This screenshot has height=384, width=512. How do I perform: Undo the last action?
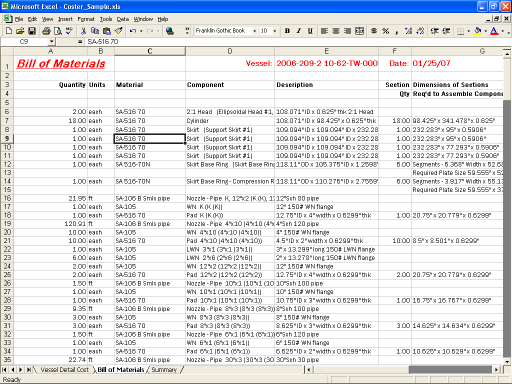click(x=133, y=31)
